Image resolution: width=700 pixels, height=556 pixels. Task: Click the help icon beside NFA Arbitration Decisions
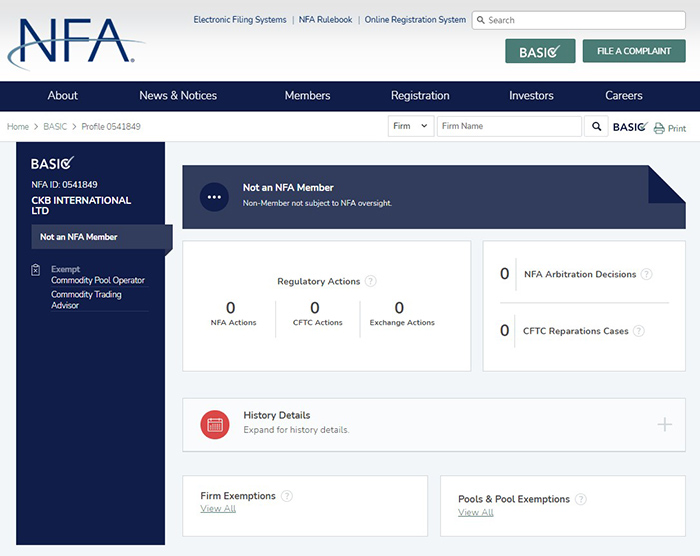pyautogui.click(x=646, y=274)
